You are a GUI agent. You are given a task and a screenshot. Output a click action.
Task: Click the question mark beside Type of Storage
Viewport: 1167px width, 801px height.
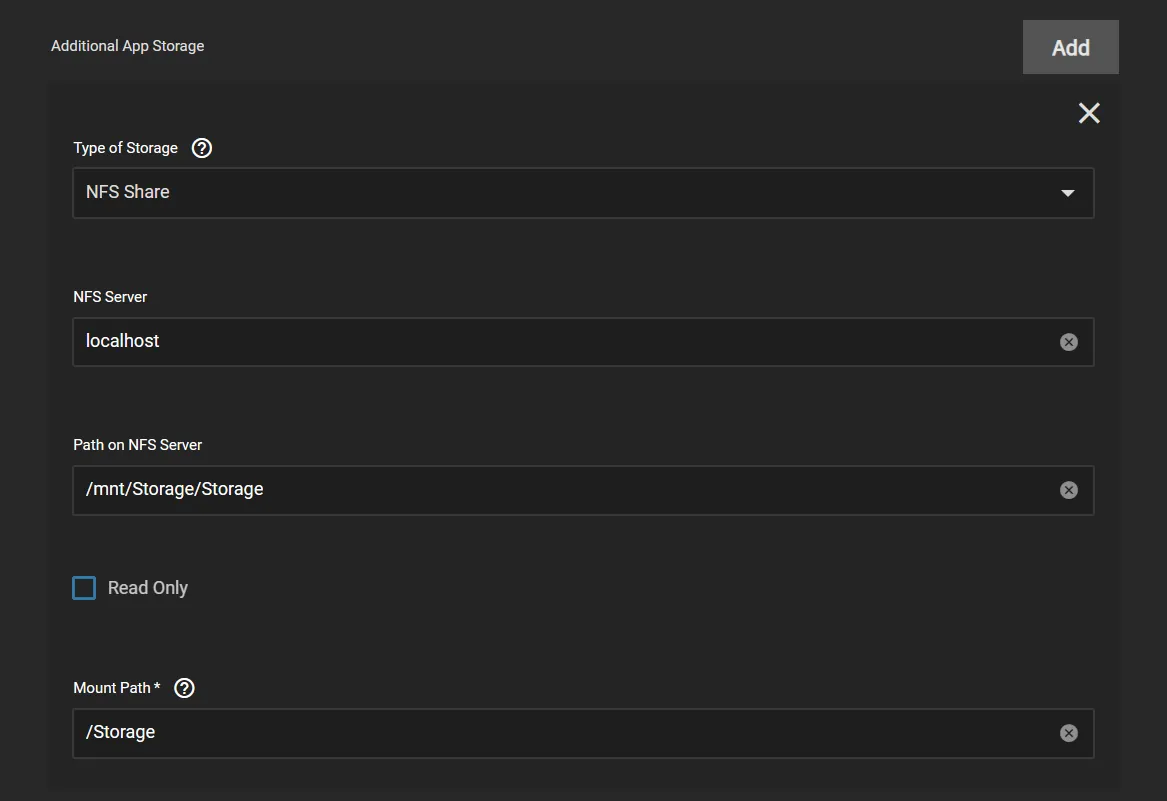click(x=201, y=147)
